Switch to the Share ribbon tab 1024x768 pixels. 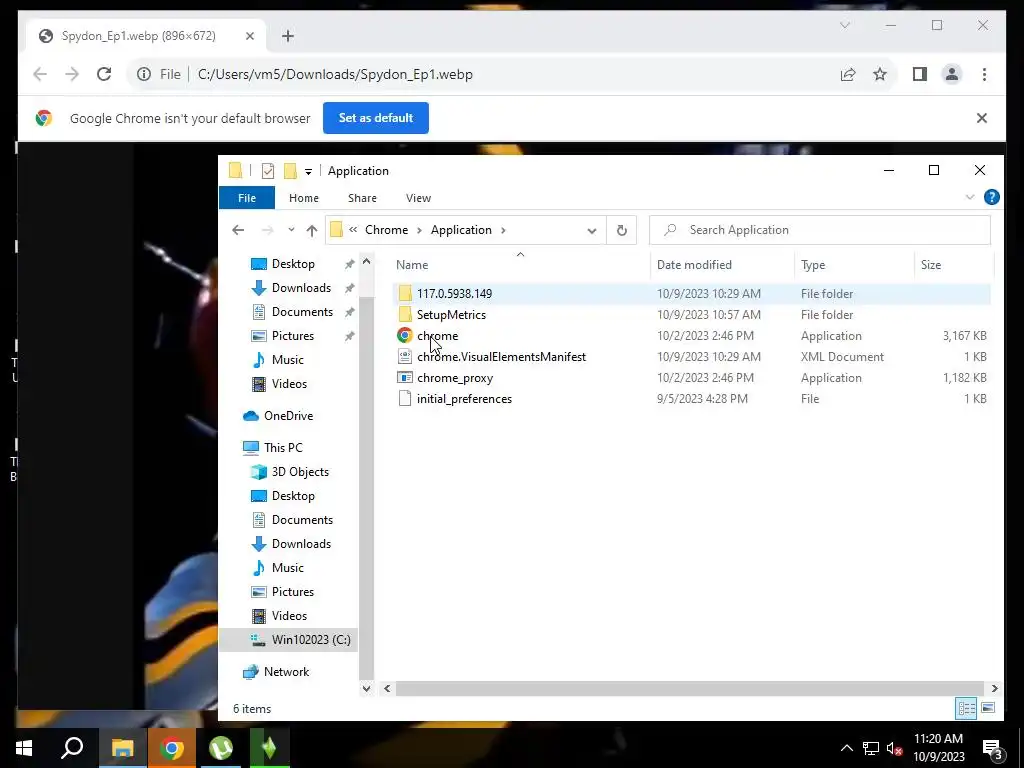(362, 198)
